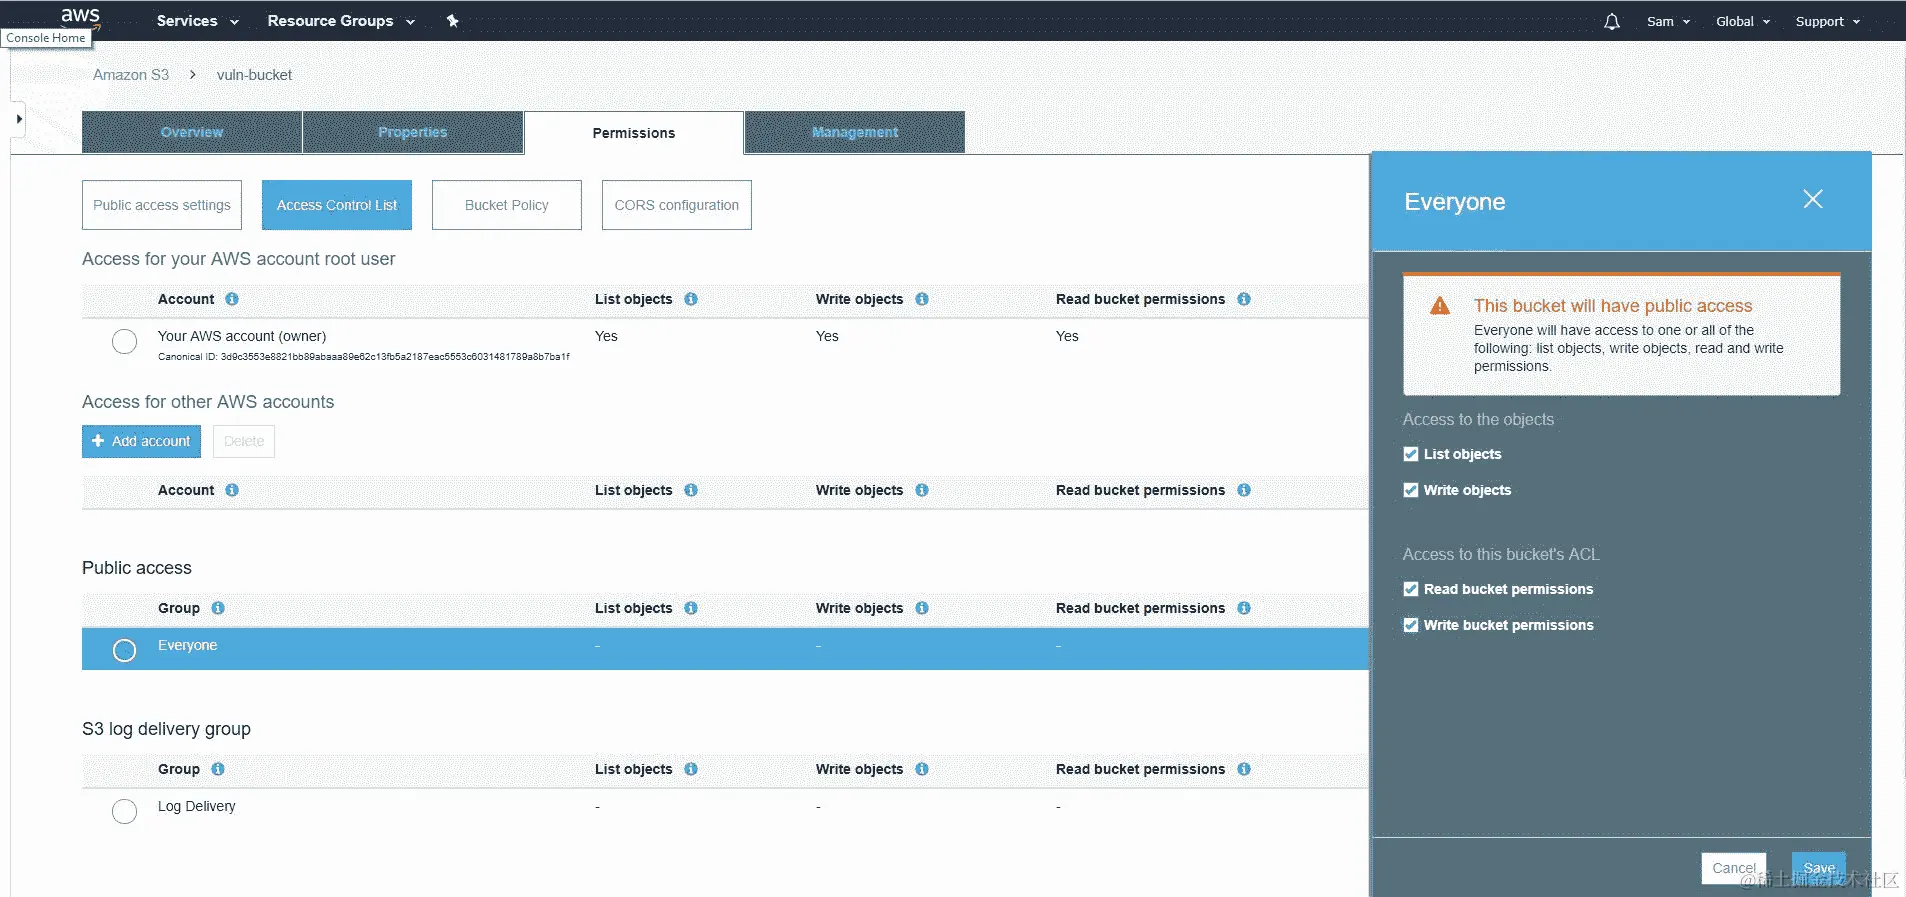Uncheck Write bucket permissions checkbox

(1411, 625)
